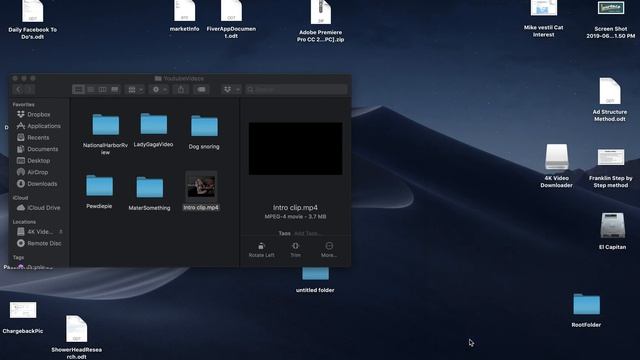
Task: Select Dropbox in the Finder sidebar
Action: pos(39,115)
